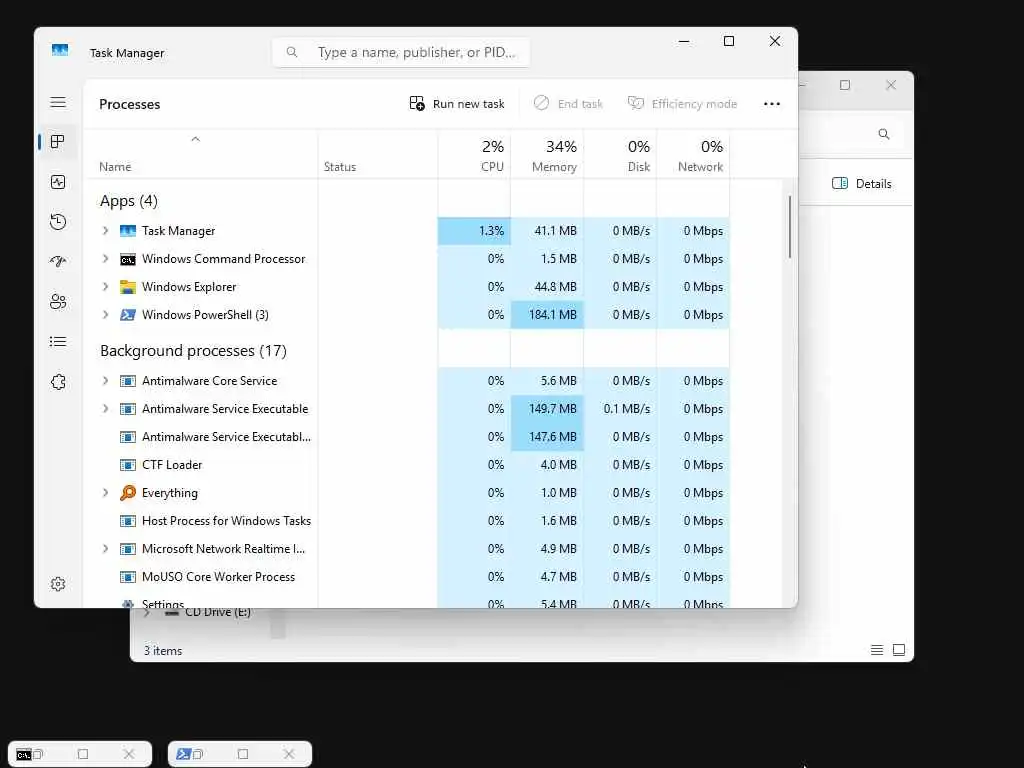
Task: Click the Host Process for Windows Tasks icon
Action: [128, 521]
